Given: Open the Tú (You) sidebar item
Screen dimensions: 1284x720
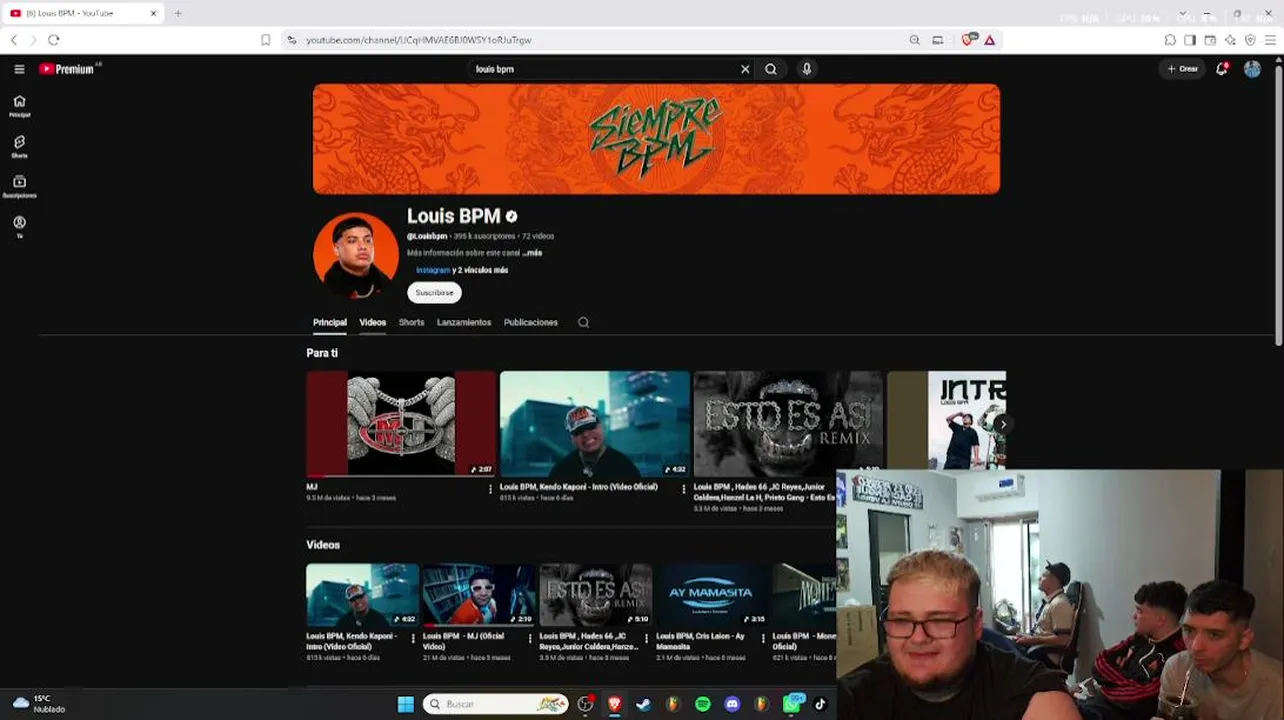Looking at the screenshot, I should pos(19,227).
